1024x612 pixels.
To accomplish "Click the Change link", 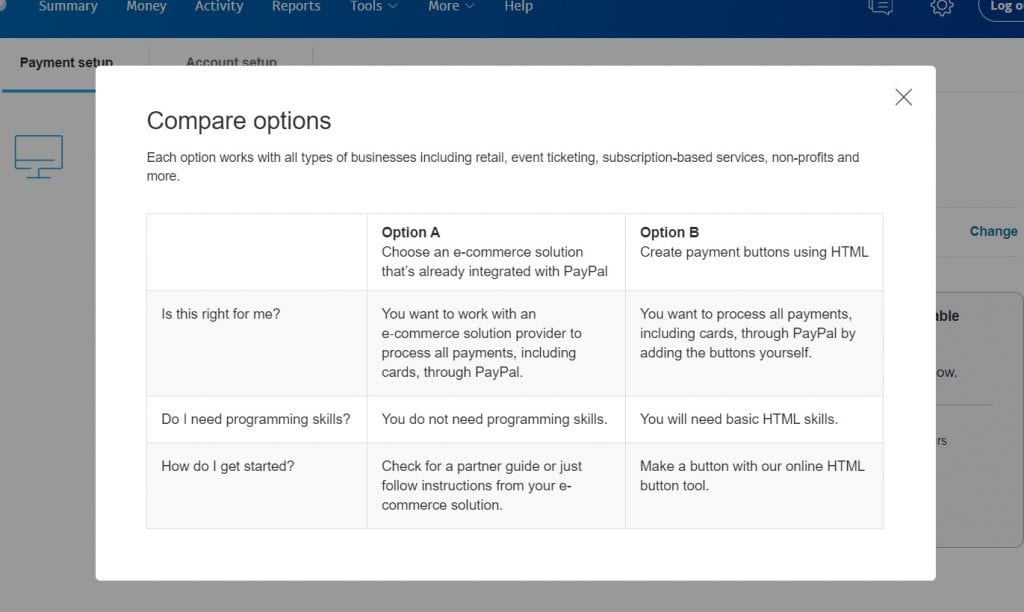I will pos(993,231).
